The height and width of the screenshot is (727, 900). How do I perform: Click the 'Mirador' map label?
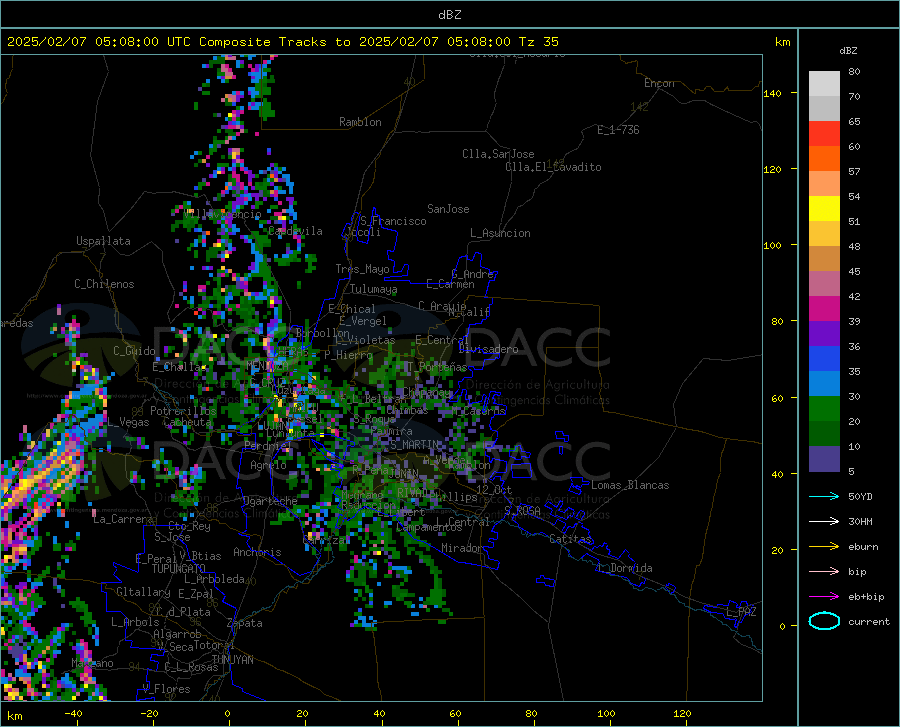(462, 548)
